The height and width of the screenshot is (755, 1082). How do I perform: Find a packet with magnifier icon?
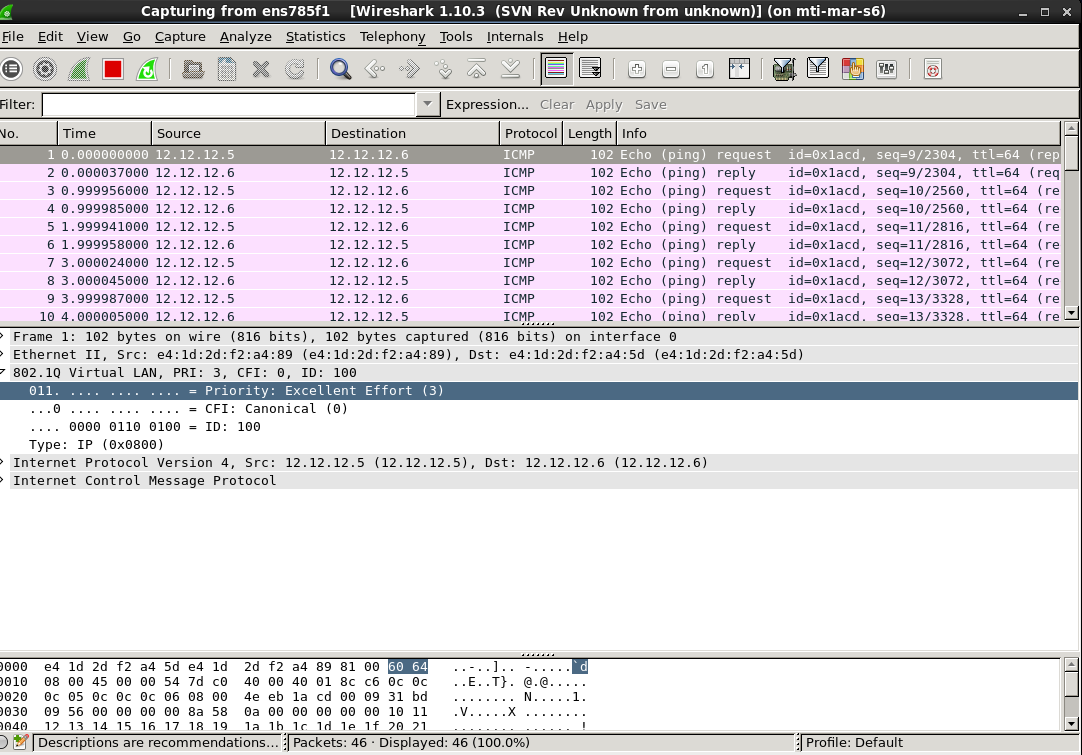pos(340,69)
